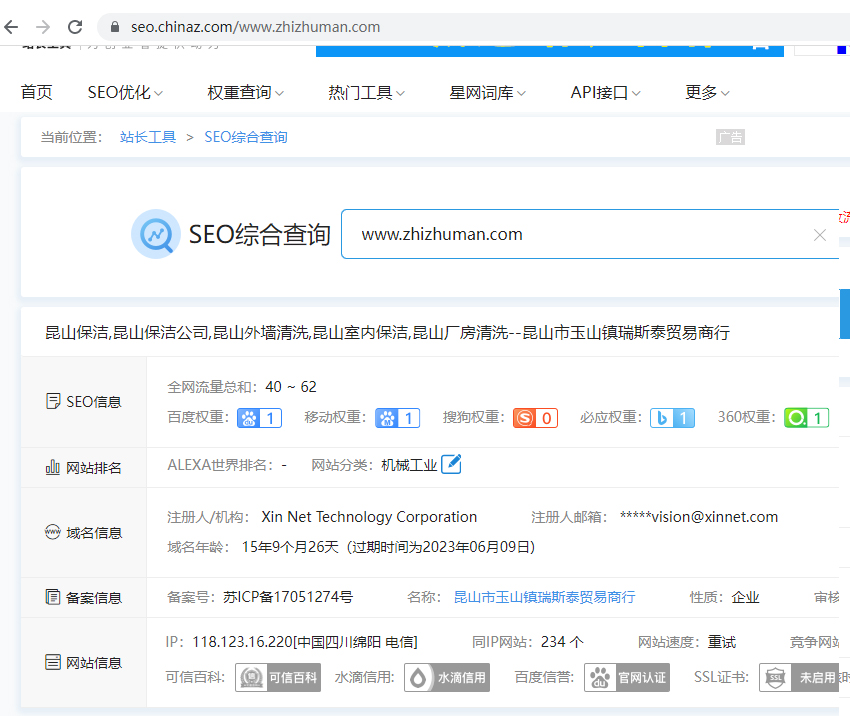Click the browser forward arrow
850x716 pixels.
(x=43, y=27)
